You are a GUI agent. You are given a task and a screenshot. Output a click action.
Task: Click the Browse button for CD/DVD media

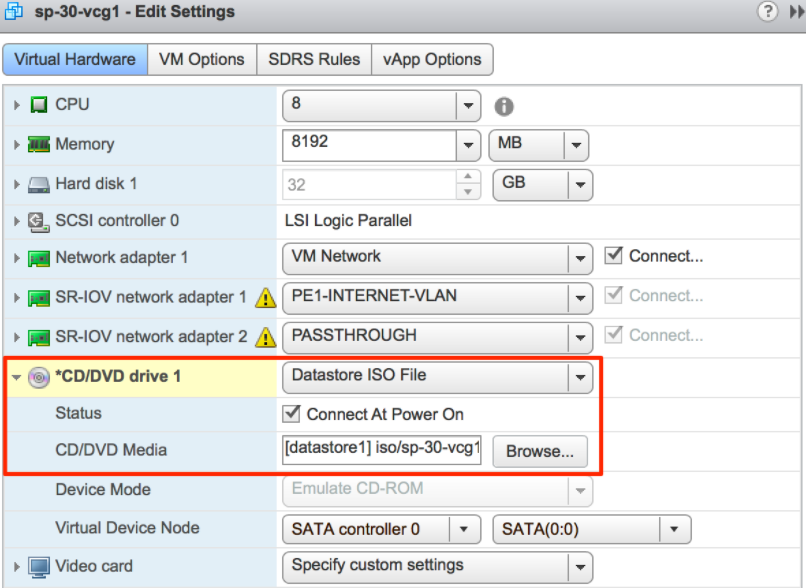pyautogui.click(x=539, y=451)
